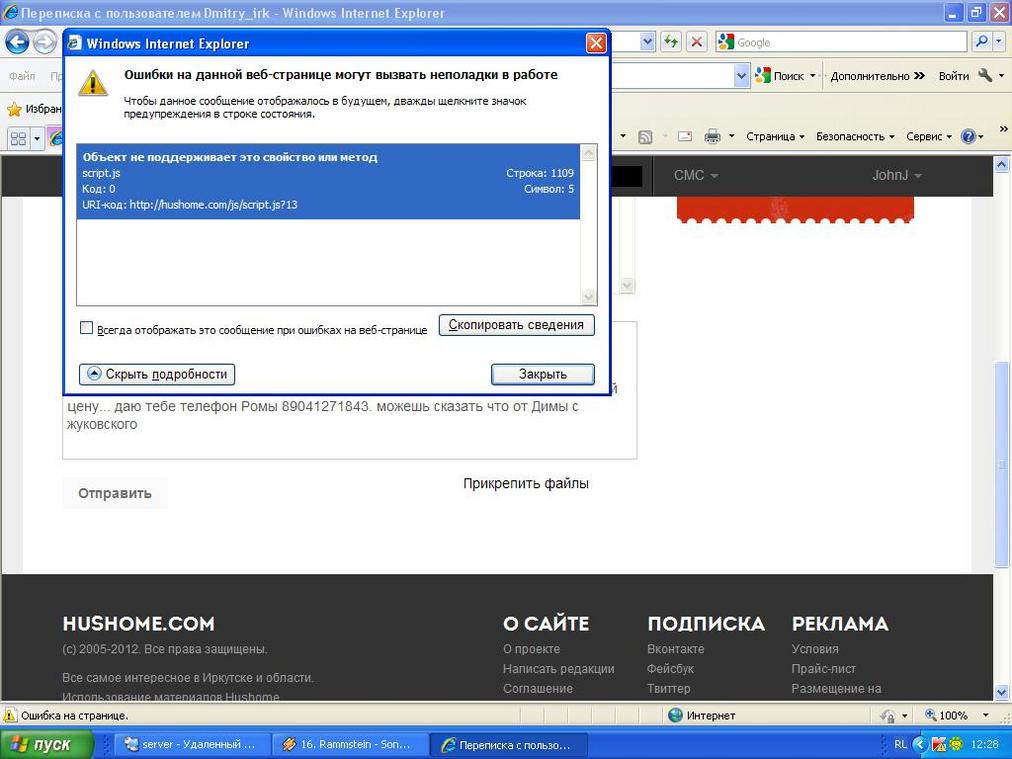Open the 'Прайс-лист' footer link

[x=824, y=669]
